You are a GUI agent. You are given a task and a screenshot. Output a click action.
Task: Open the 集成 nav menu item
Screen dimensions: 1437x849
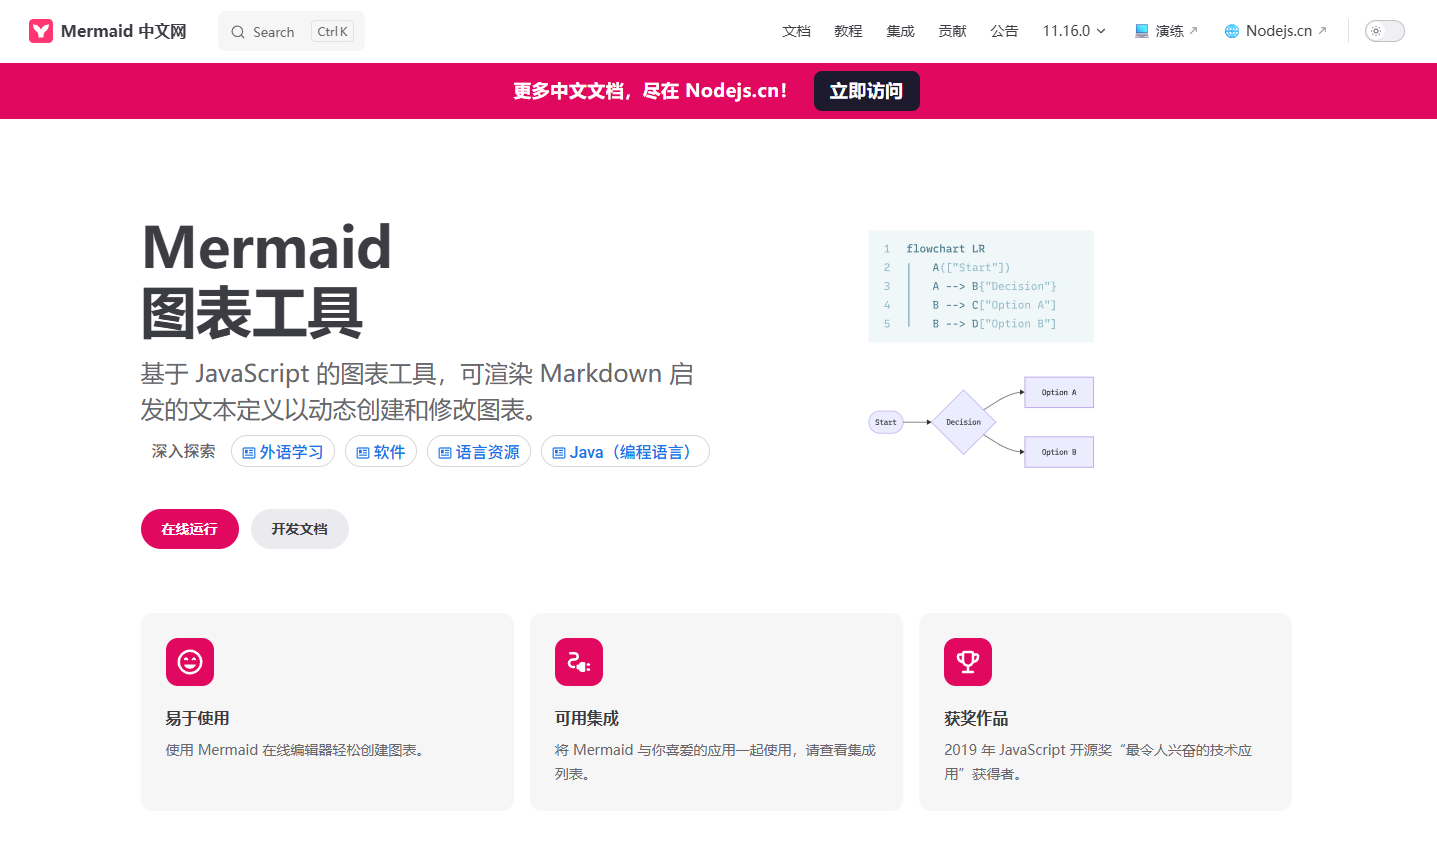[x=900, y=31]
